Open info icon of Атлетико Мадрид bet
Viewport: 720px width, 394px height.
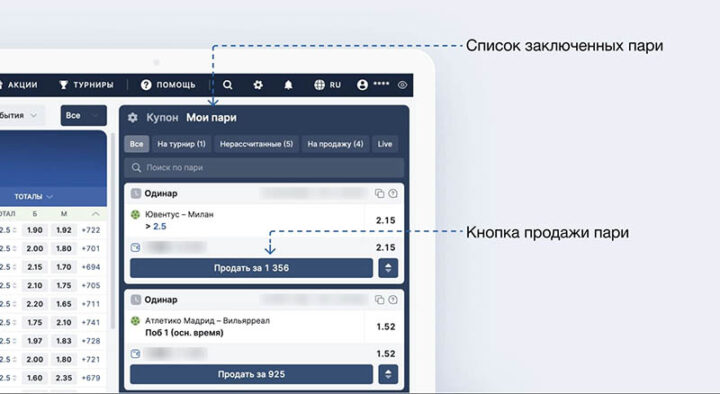[x=393, y=300]
